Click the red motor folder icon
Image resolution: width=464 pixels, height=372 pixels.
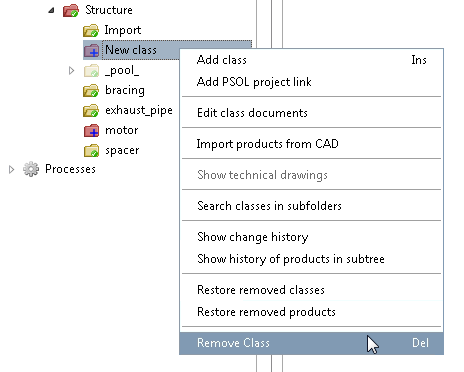coord(91,131)
